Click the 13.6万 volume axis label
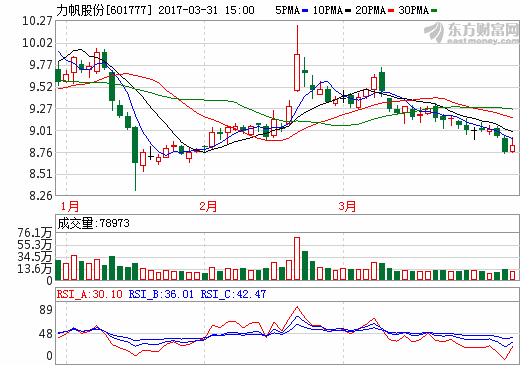This screenshot has height=365, width=520. tap(35, 269)
